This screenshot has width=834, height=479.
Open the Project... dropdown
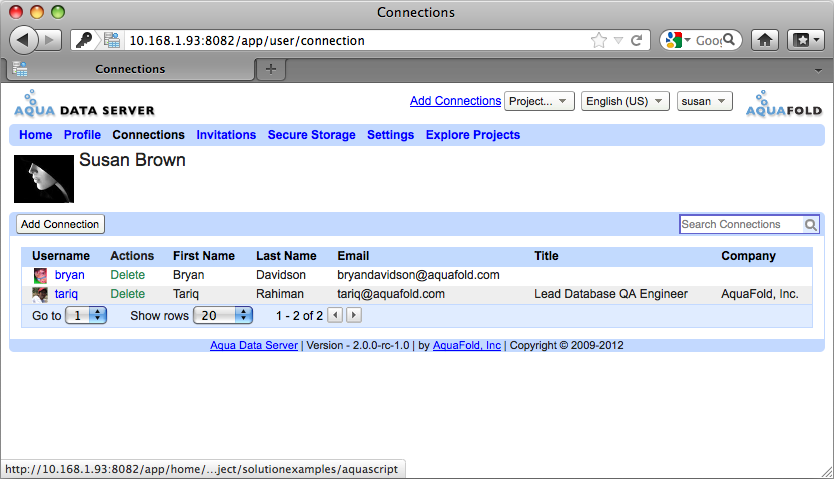[x=539, y=101]
